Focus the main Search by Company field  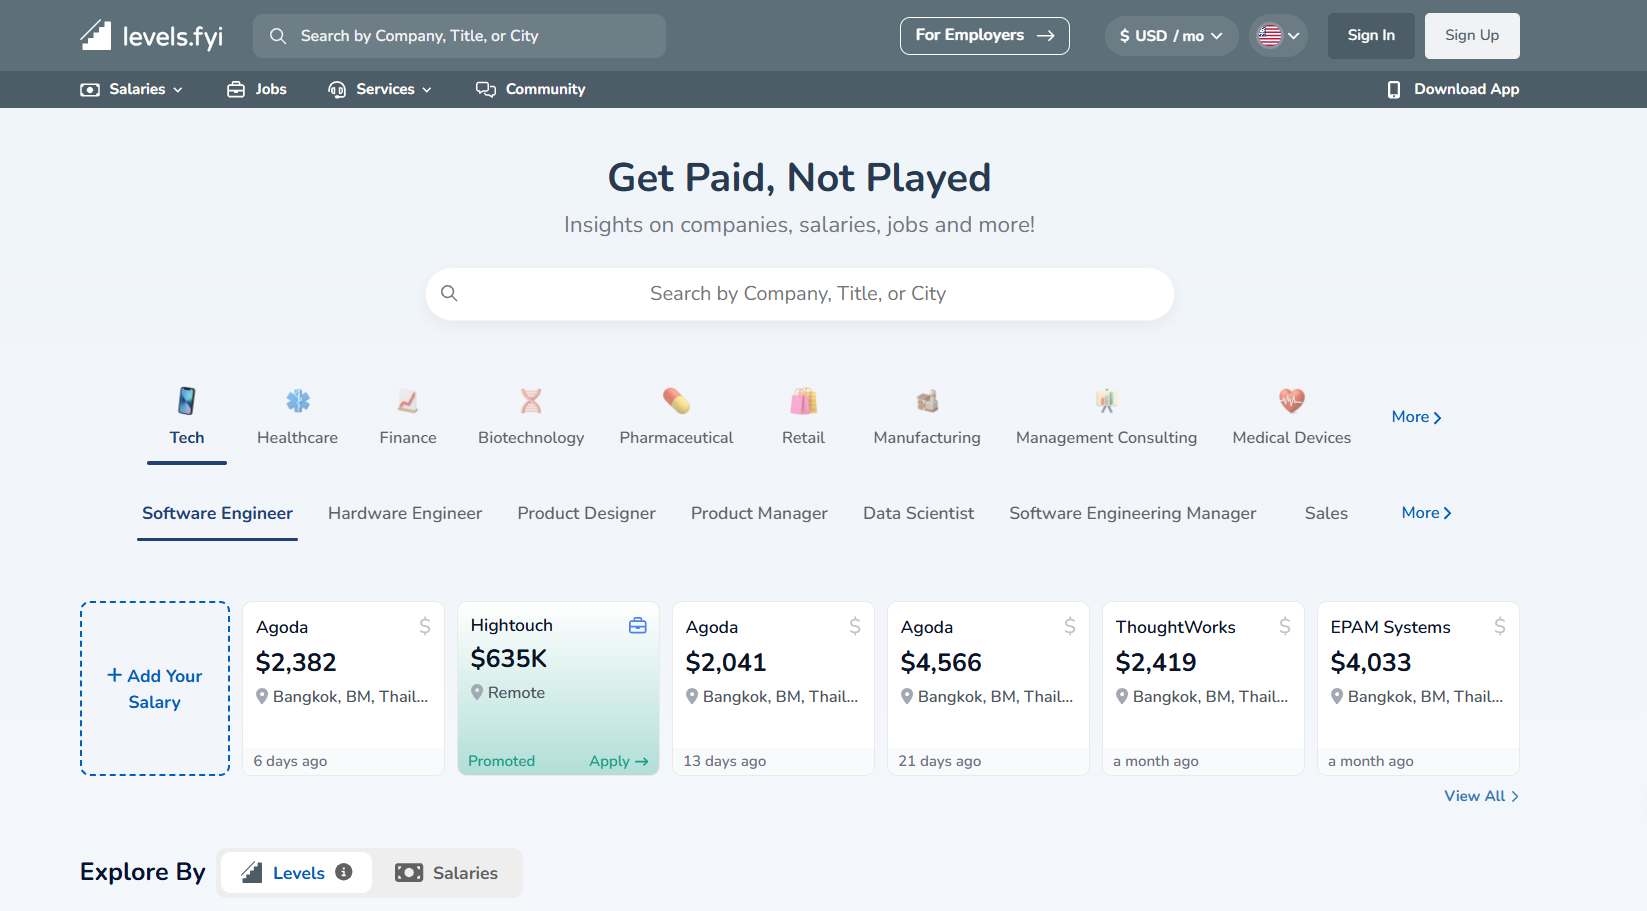click(800, 294)
